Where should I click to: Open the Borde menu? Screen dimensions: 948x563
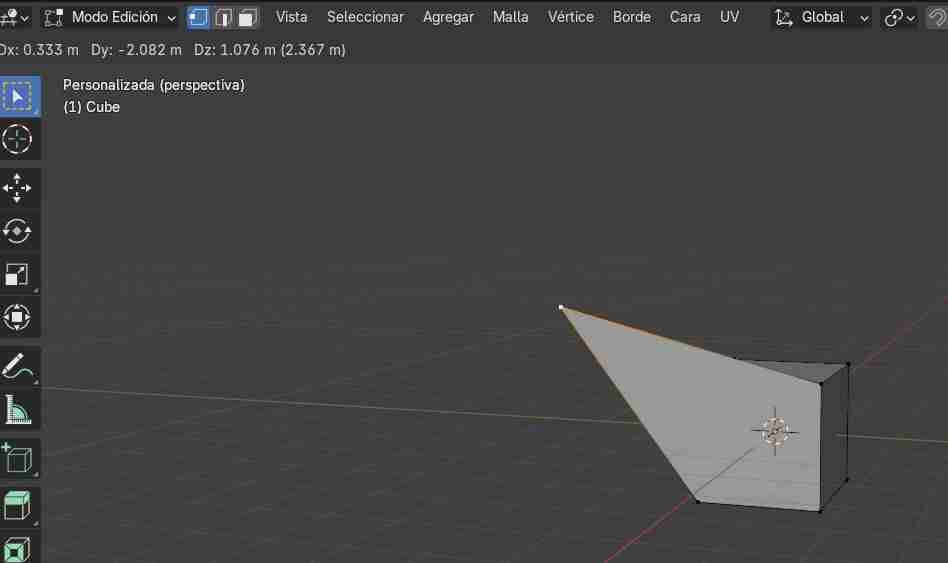[x=632, y=17]
